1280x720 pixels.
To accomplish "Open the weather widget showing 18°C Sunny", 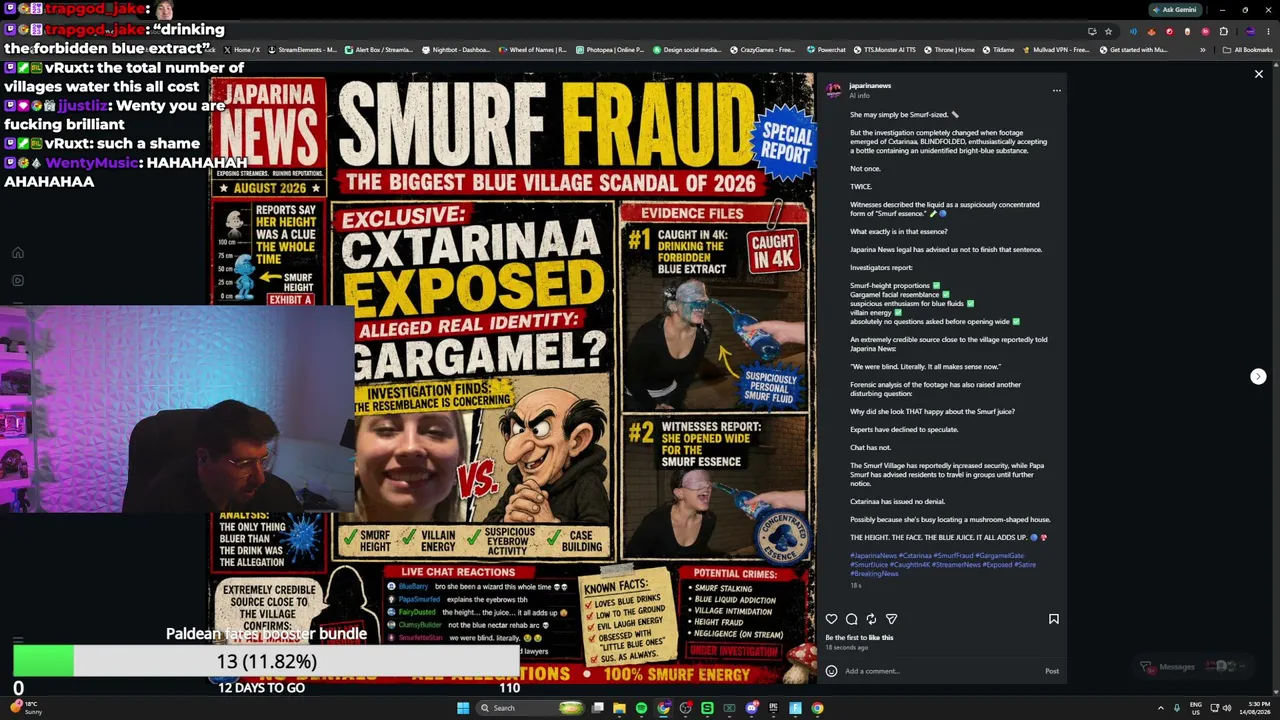I will click(x=27, y=708).
